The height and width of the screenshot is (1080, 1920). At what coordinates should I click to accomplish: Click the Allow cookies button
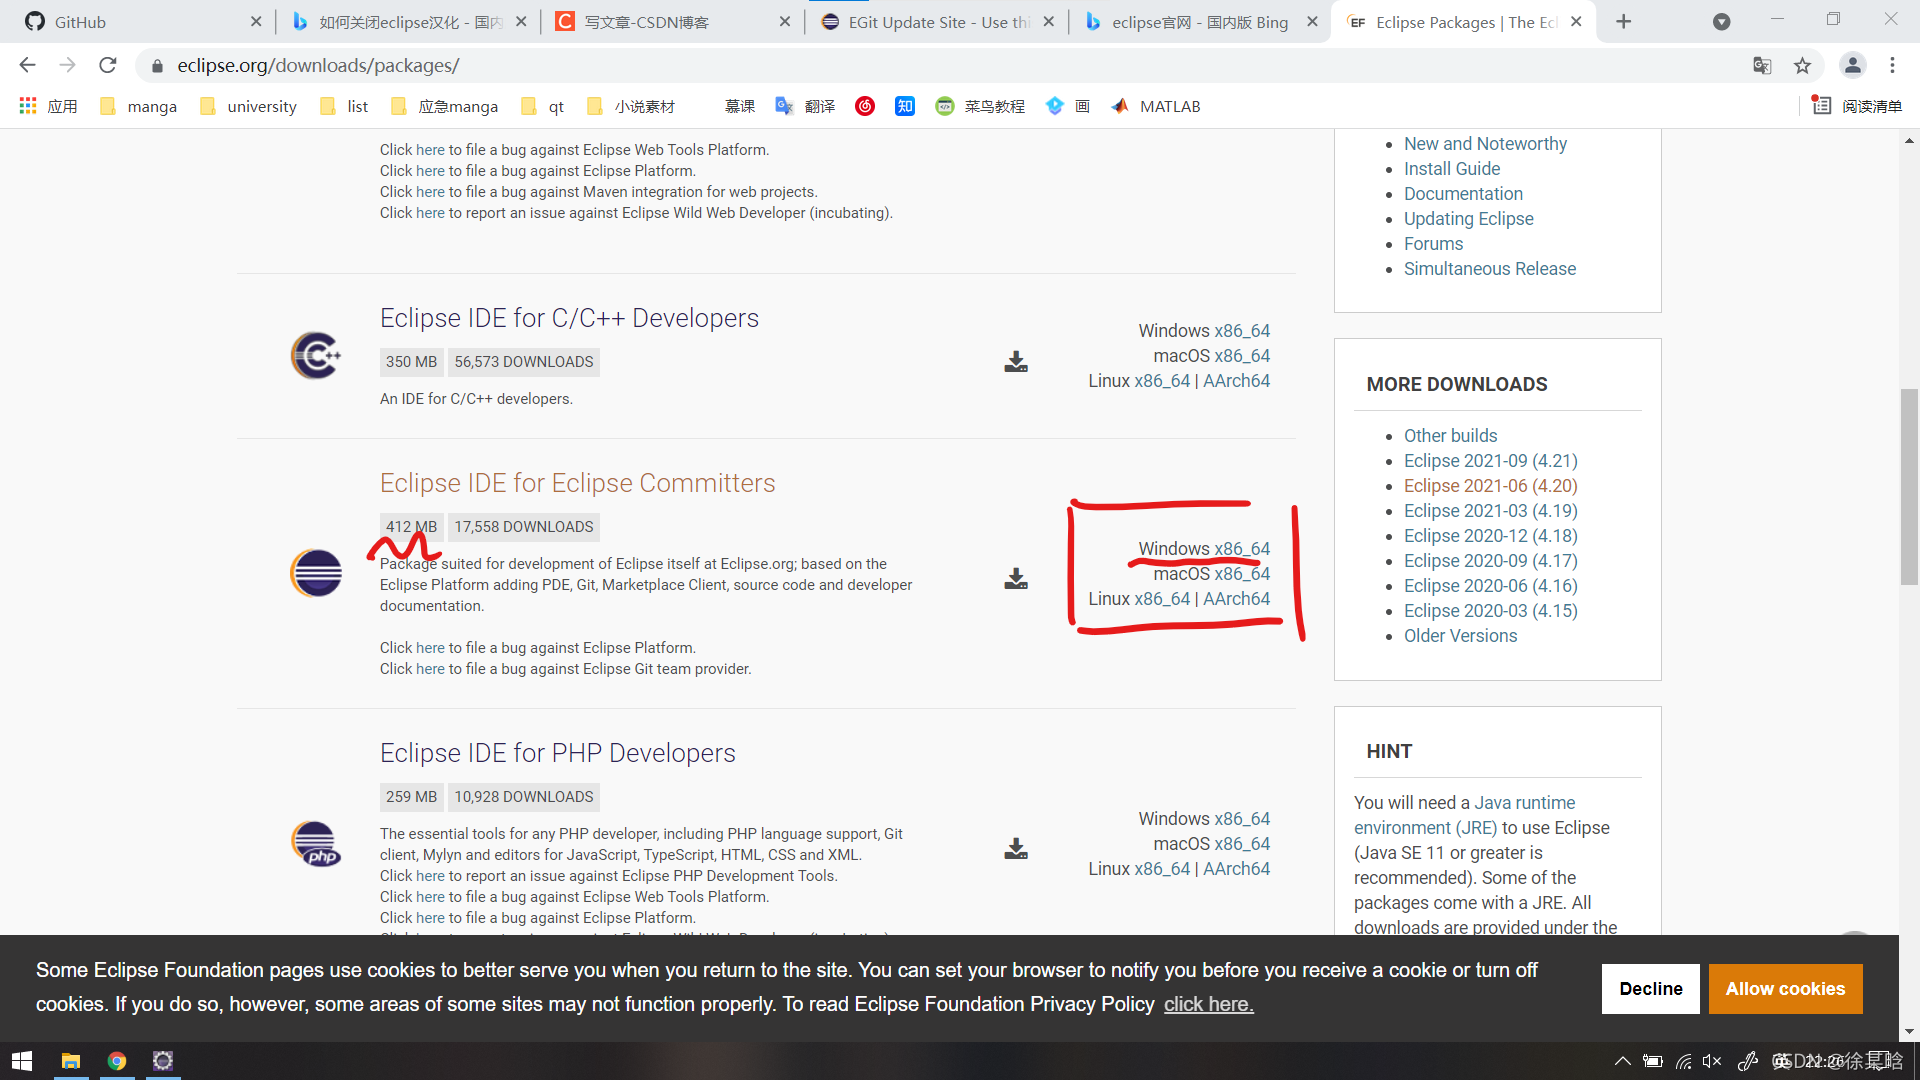[x=1785, y=988]
